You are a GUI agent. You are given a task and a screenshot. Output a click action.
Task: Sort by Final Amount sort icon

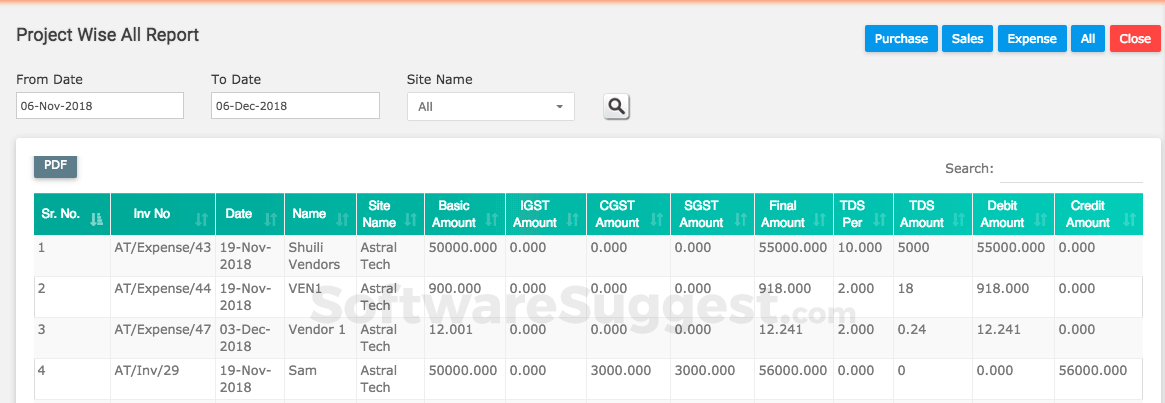coord(820,218)
